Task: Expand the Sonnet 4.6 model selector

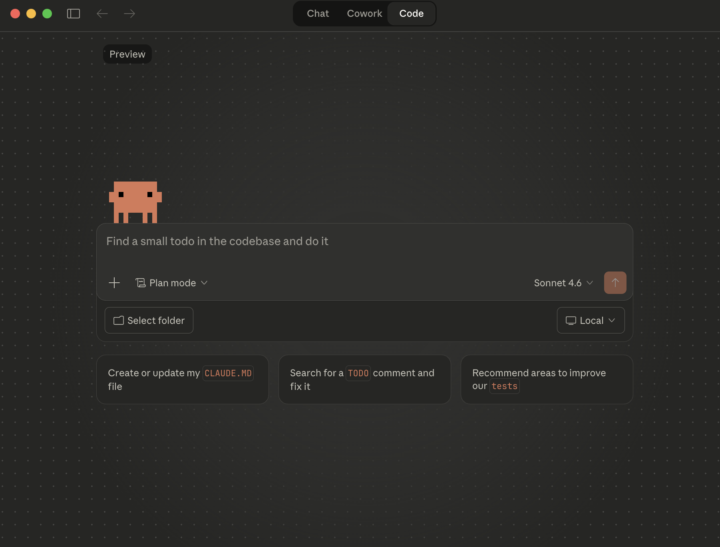Action: click(563, 283)
